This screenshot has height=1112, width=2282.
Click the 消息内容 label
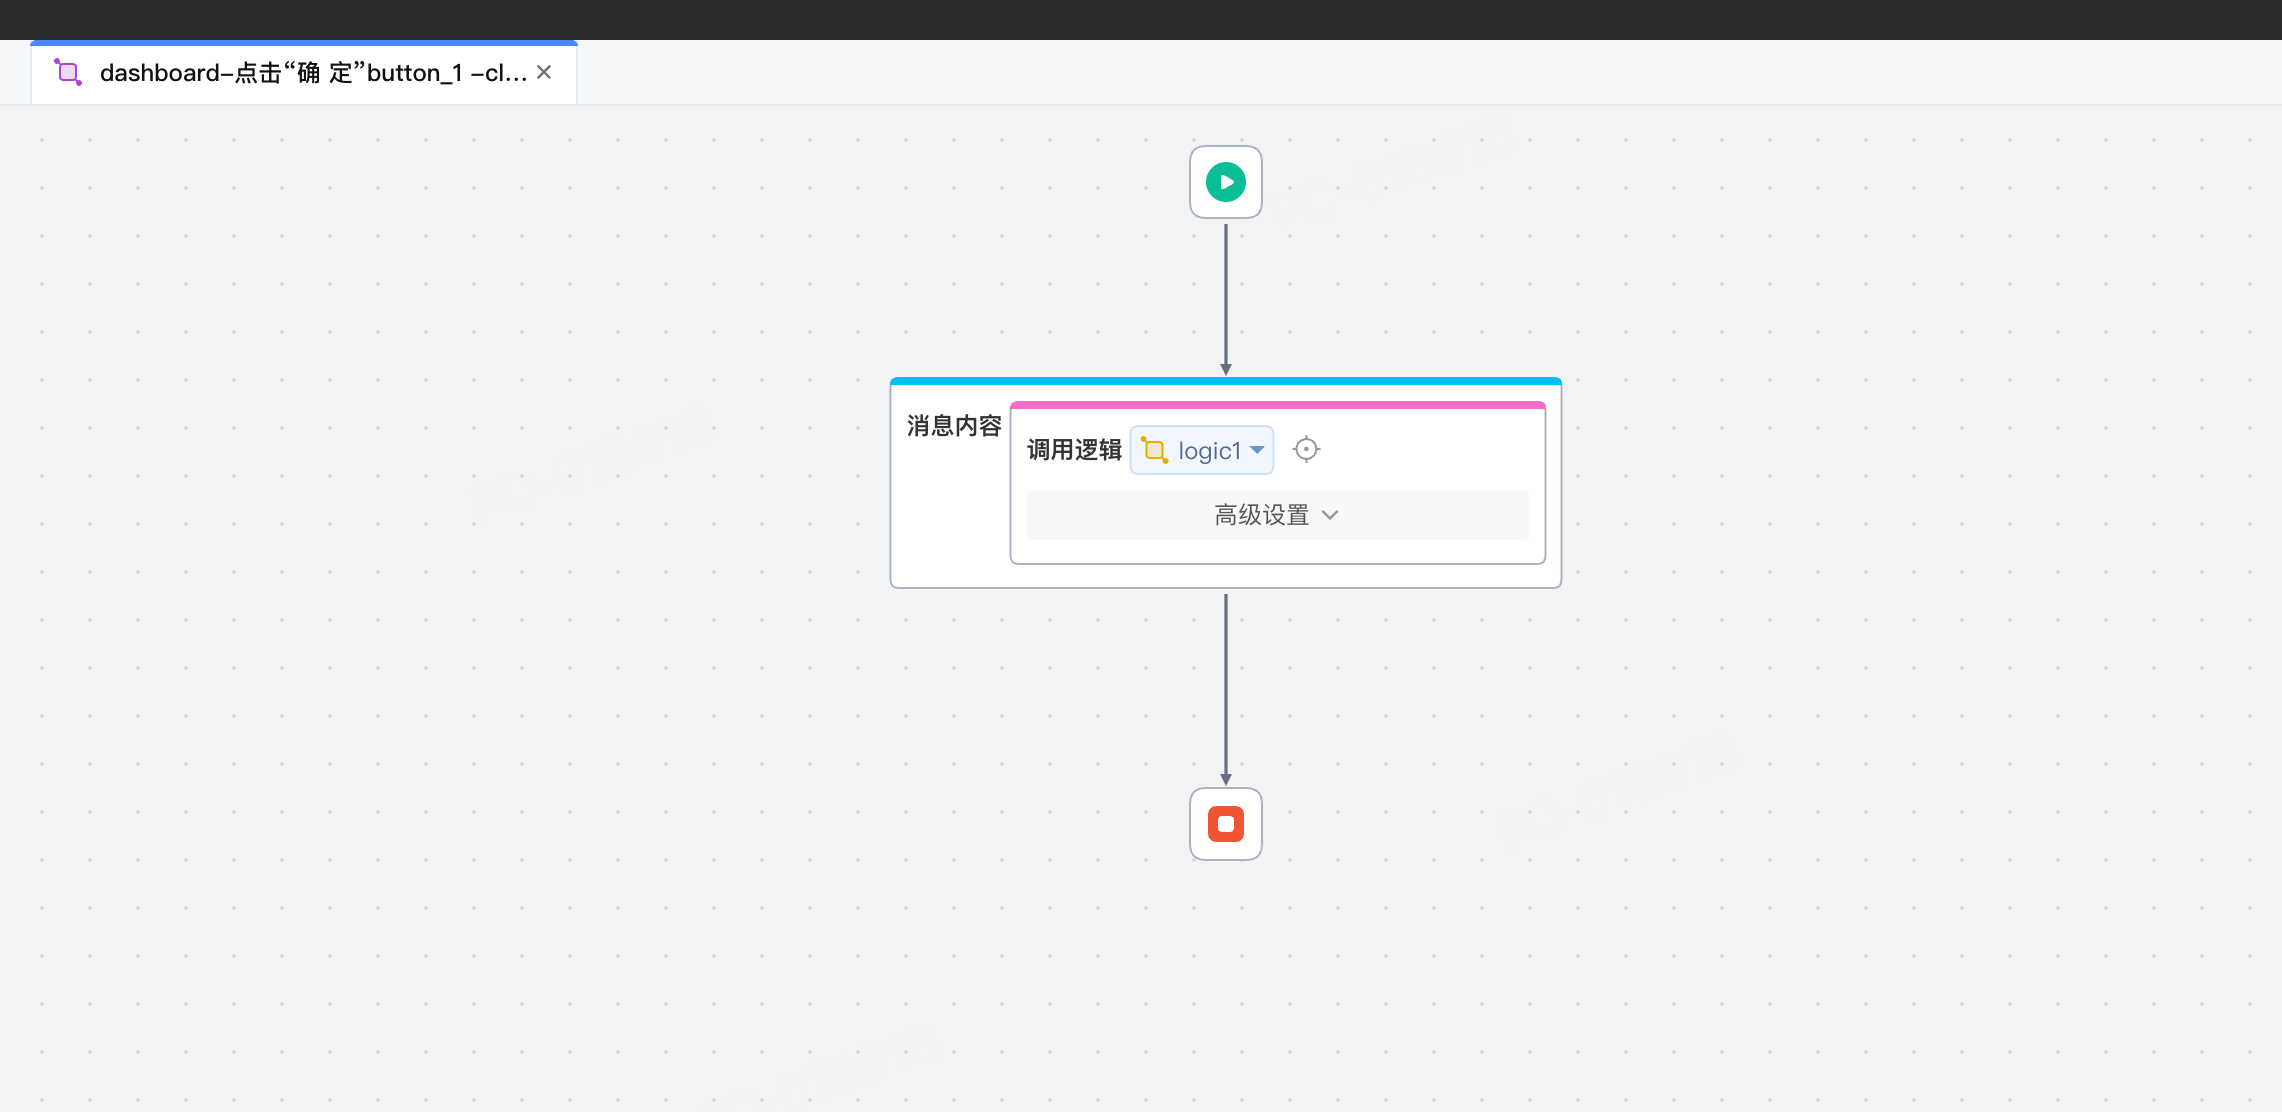pos(954,426)
